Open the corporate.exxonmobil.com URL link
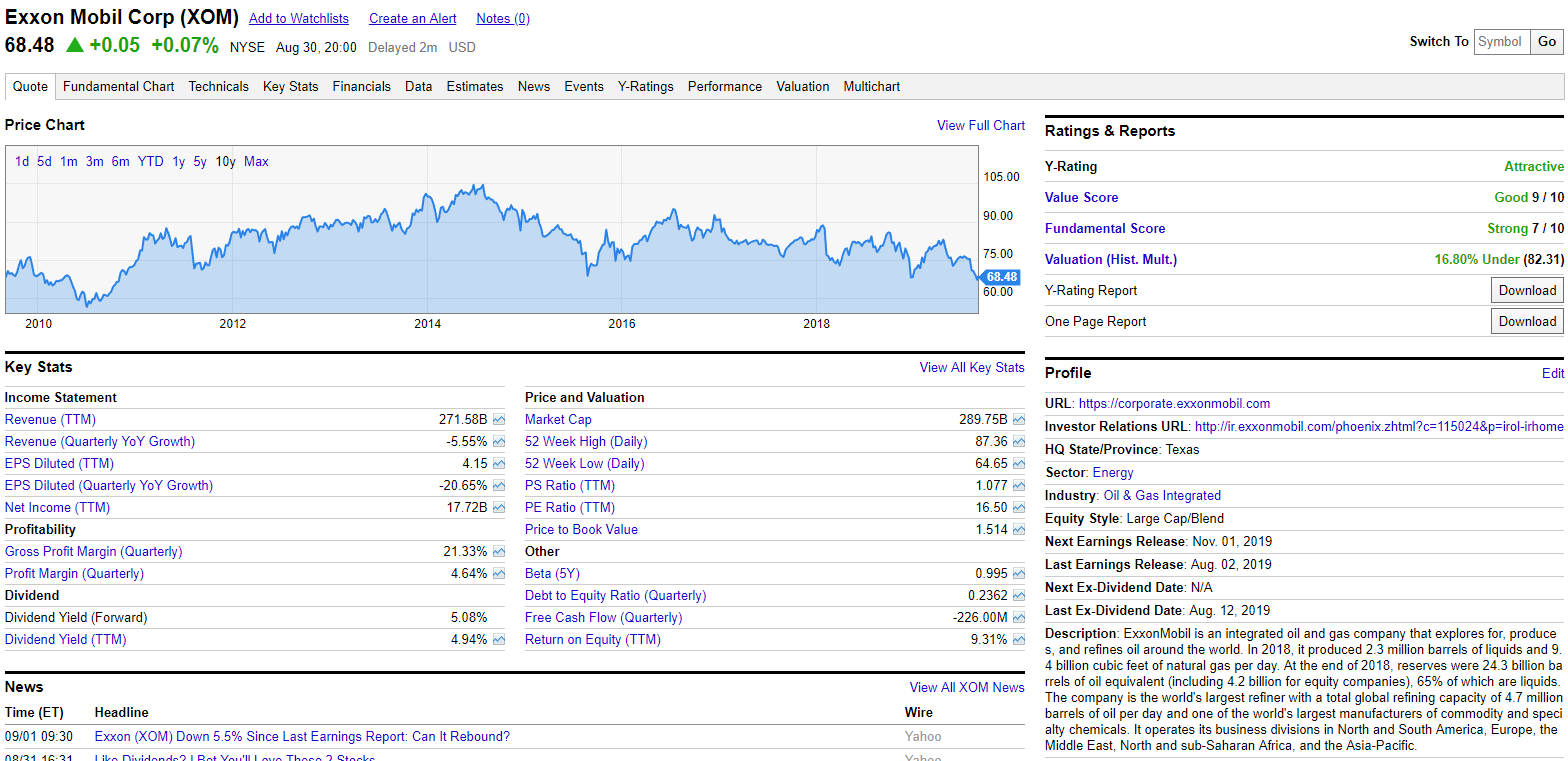This screenshot has width=1568, height=761. pyautogui.click(x=1174, y=404)
